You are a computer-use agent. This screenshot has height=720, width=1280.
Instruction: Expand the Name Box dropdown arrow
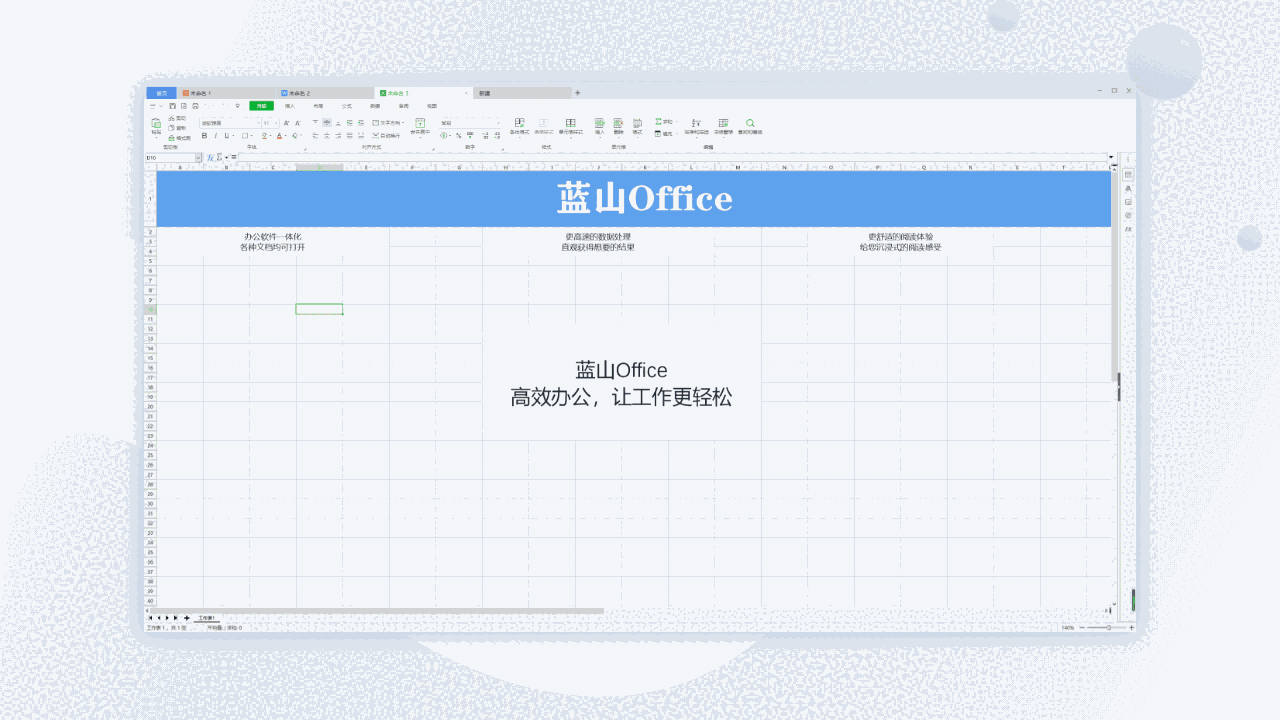pyautogui.click(x=198, y=158)
